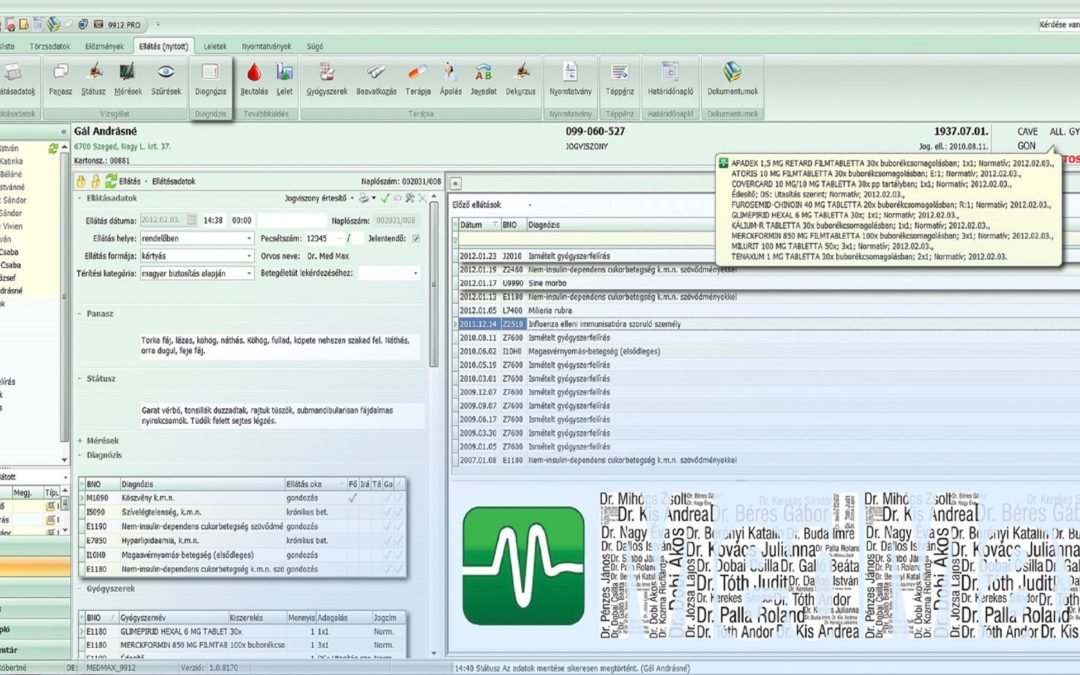Switch to the Leletek tab

tap(215, 46)
